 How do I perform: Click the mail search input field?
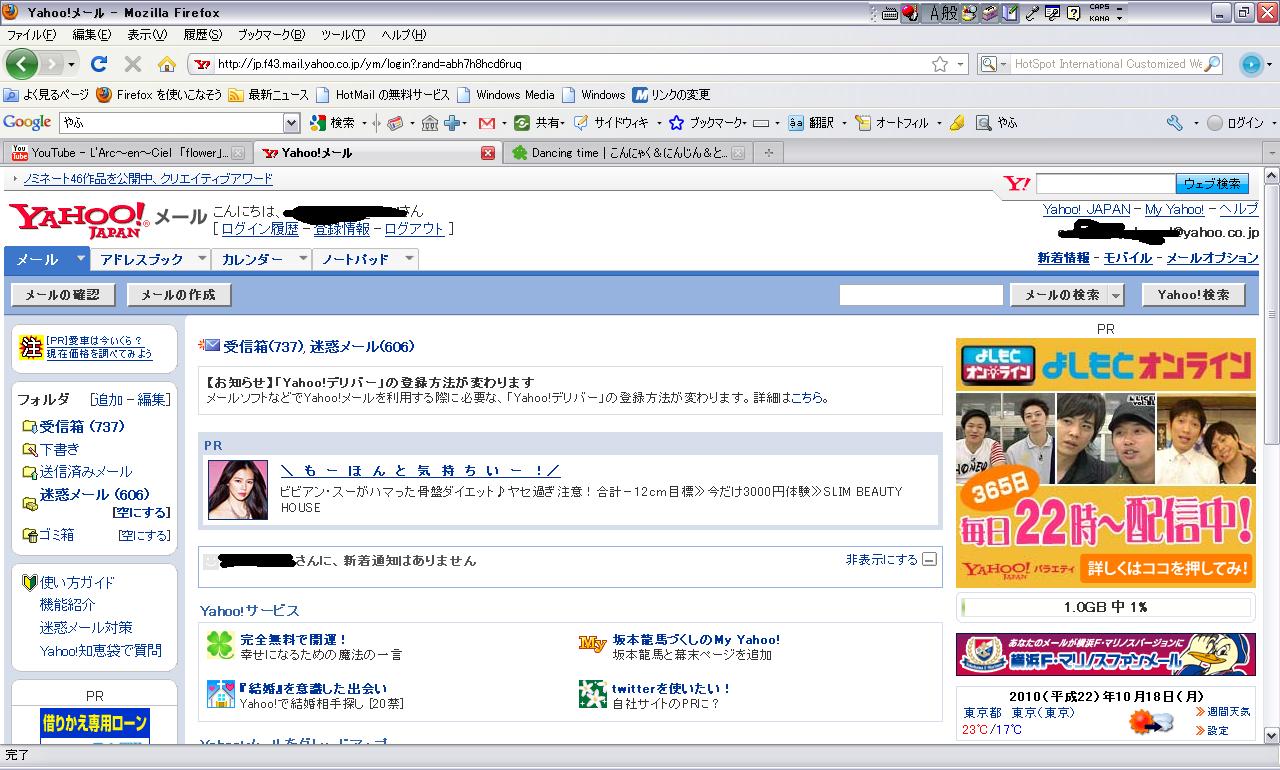pos(921,295)
